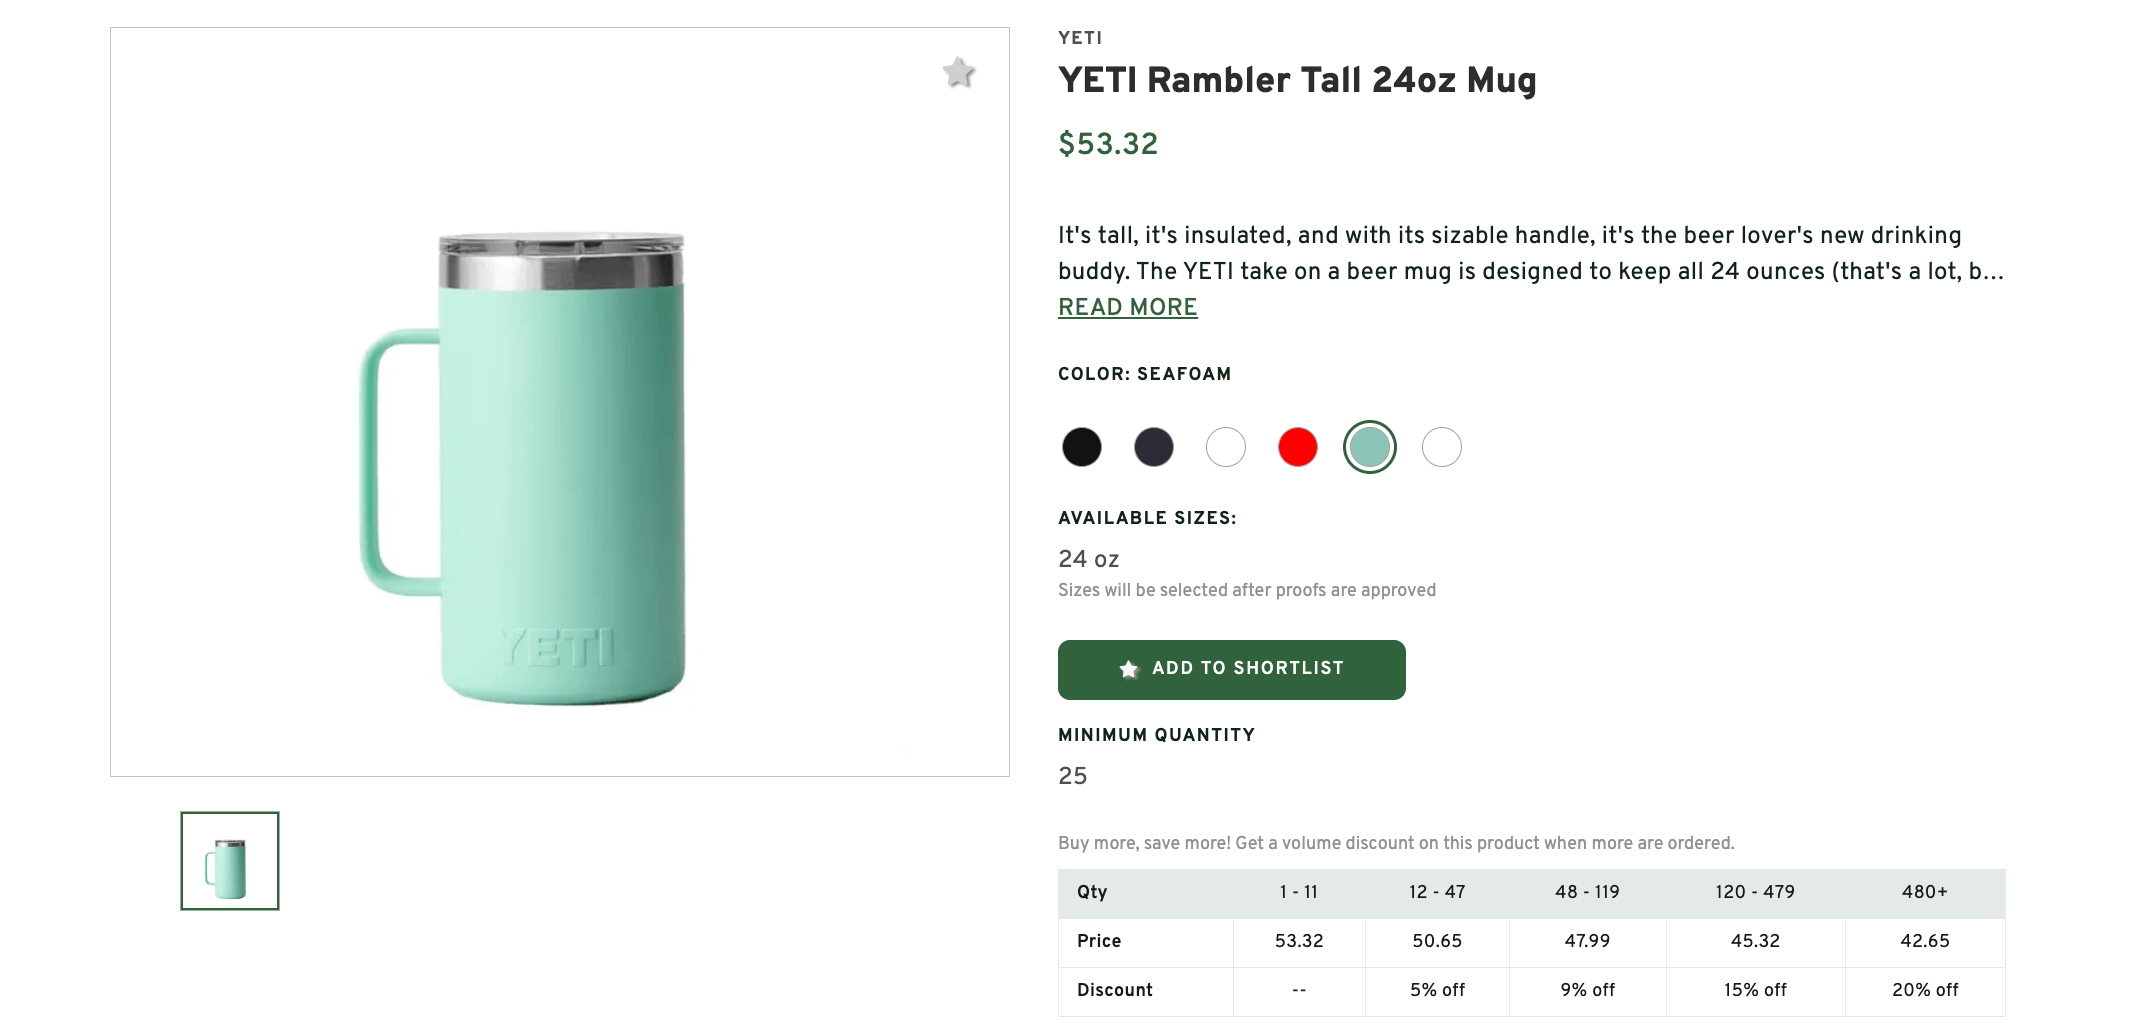Select the last color swatch option
This screenshot has width=2152, height=1032.
pos(1441,447)
